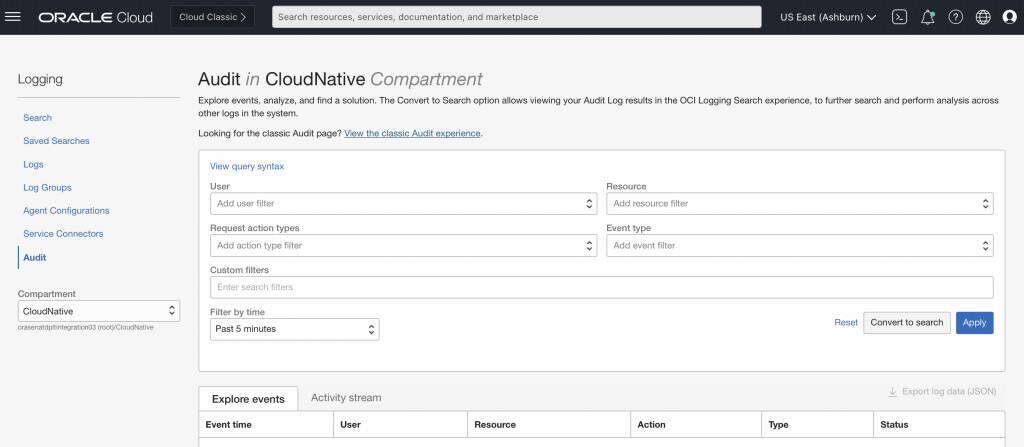Open Saved Searches in the sidebar
Screen dimensions: 1024x447
[56, 141]
